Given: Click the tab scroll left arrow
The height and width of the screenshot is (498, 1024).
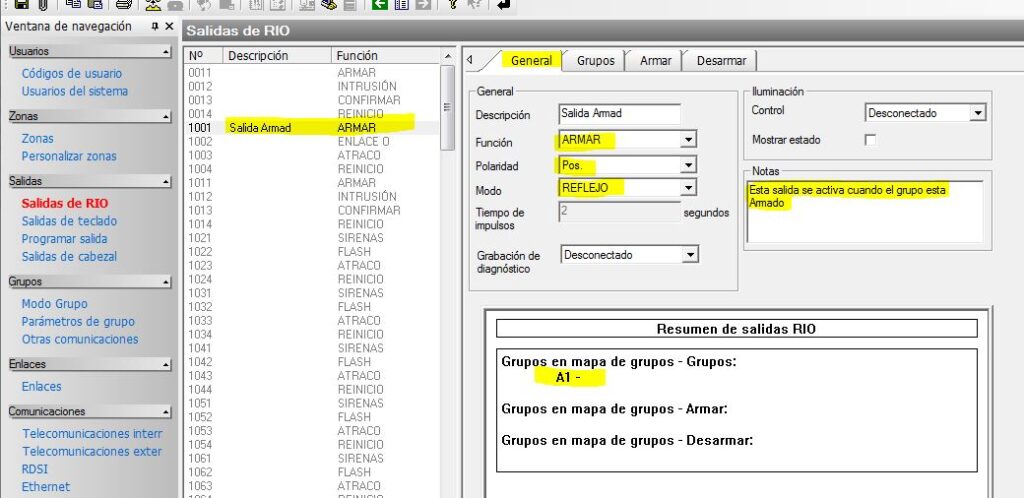Looking at the screenshot, I should pos(470,60).
